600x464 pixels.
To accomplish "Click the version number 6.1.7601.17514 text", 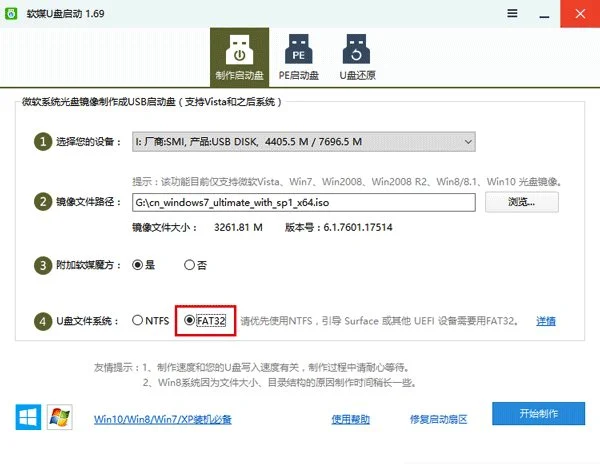I will (358, 227).
